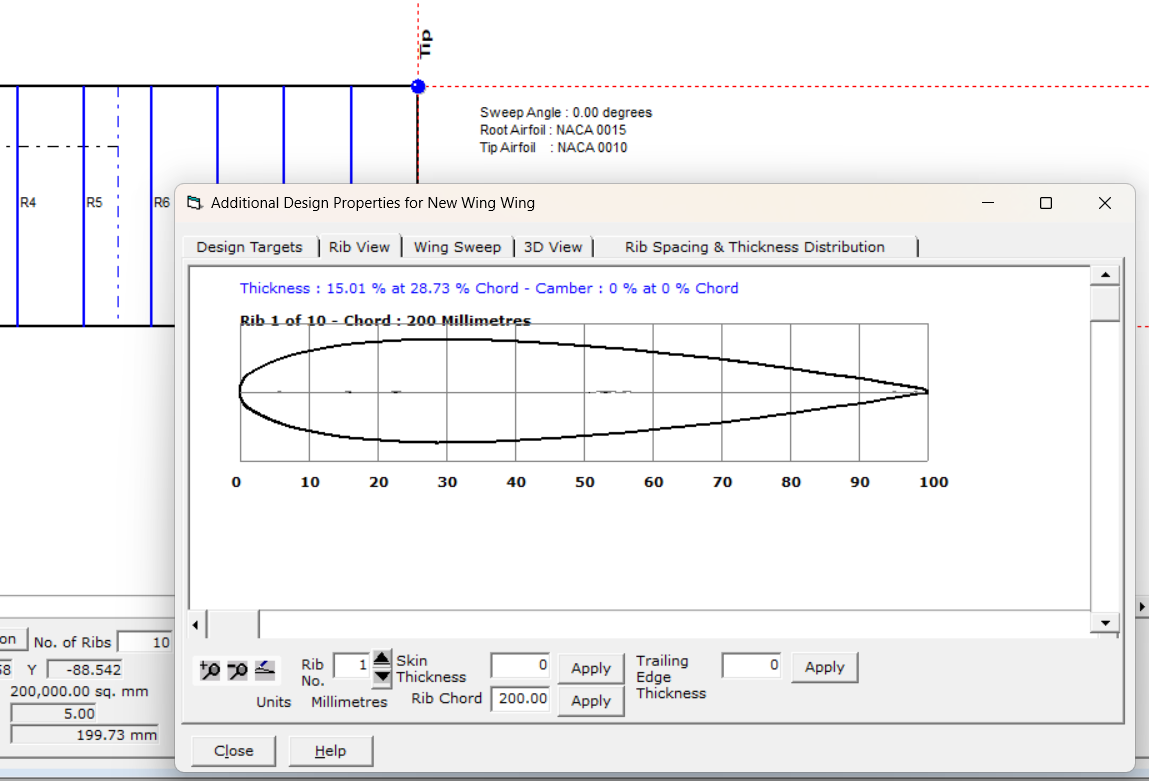Open the Design Targets tab

[x=249, y=247]
